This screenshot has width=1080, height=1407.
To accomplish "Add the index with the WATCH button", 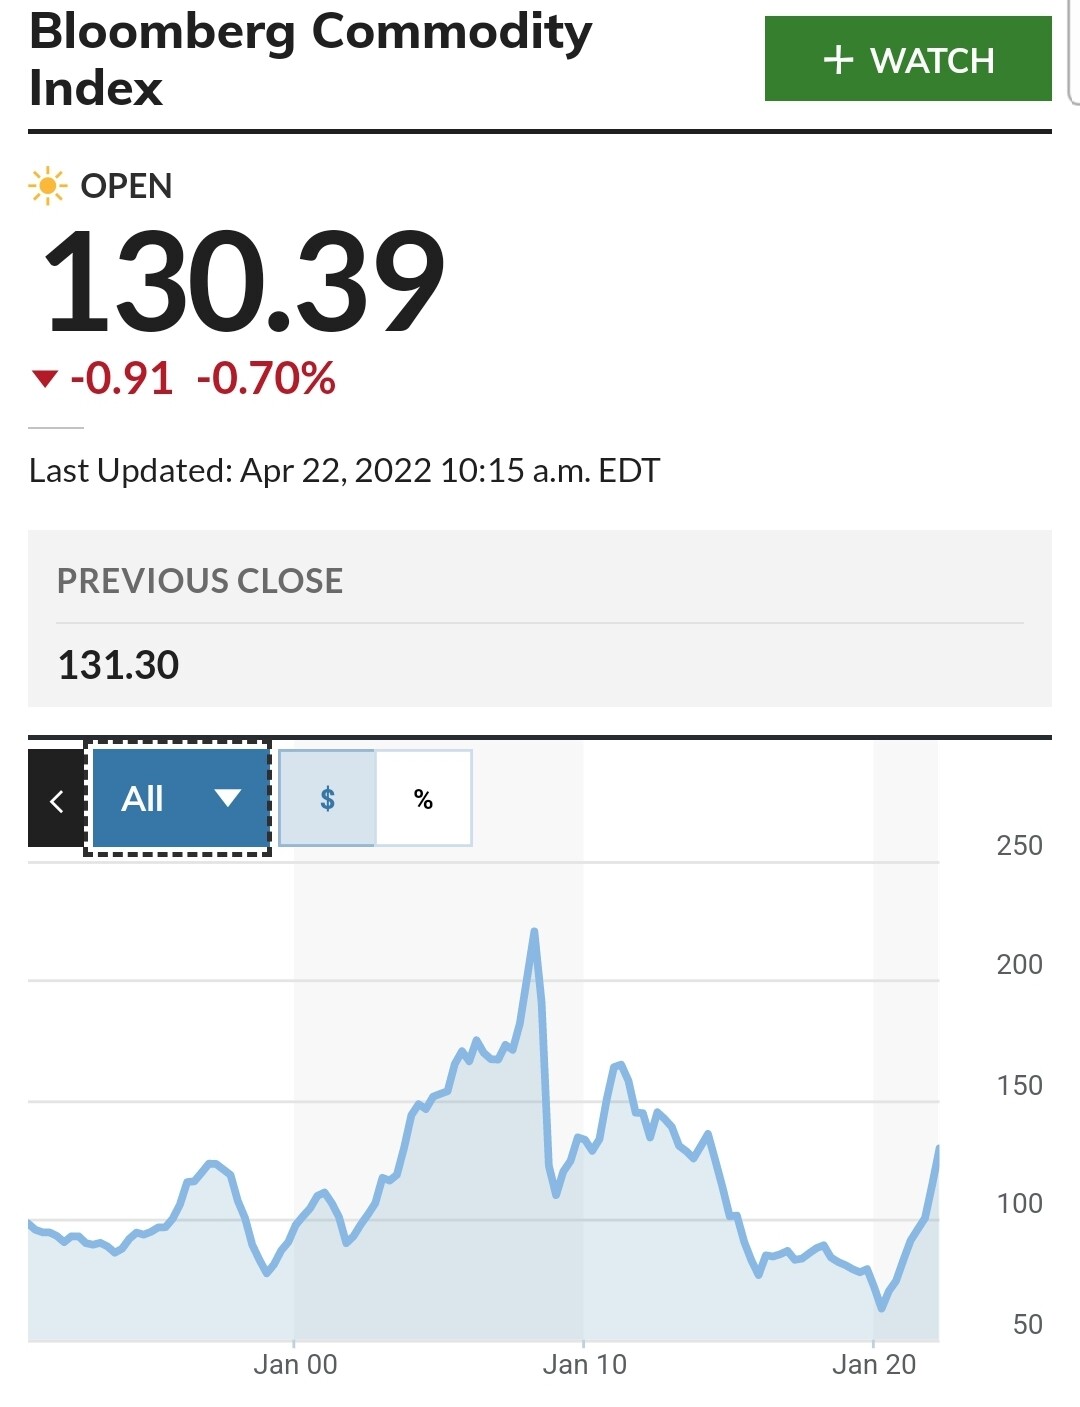I will [908, 59].
